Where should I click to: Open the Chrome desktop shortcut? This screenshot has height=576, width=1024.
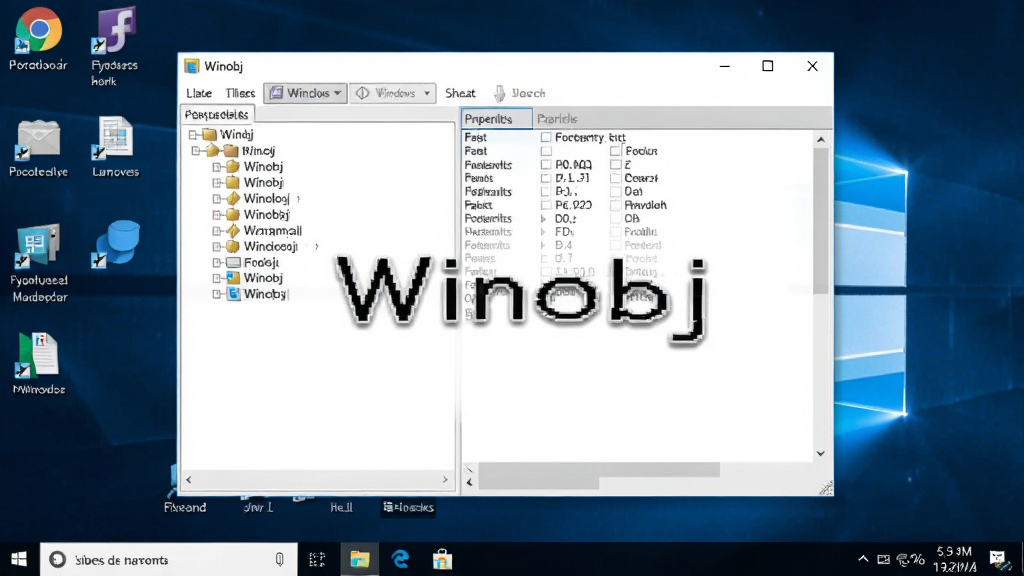38,31
